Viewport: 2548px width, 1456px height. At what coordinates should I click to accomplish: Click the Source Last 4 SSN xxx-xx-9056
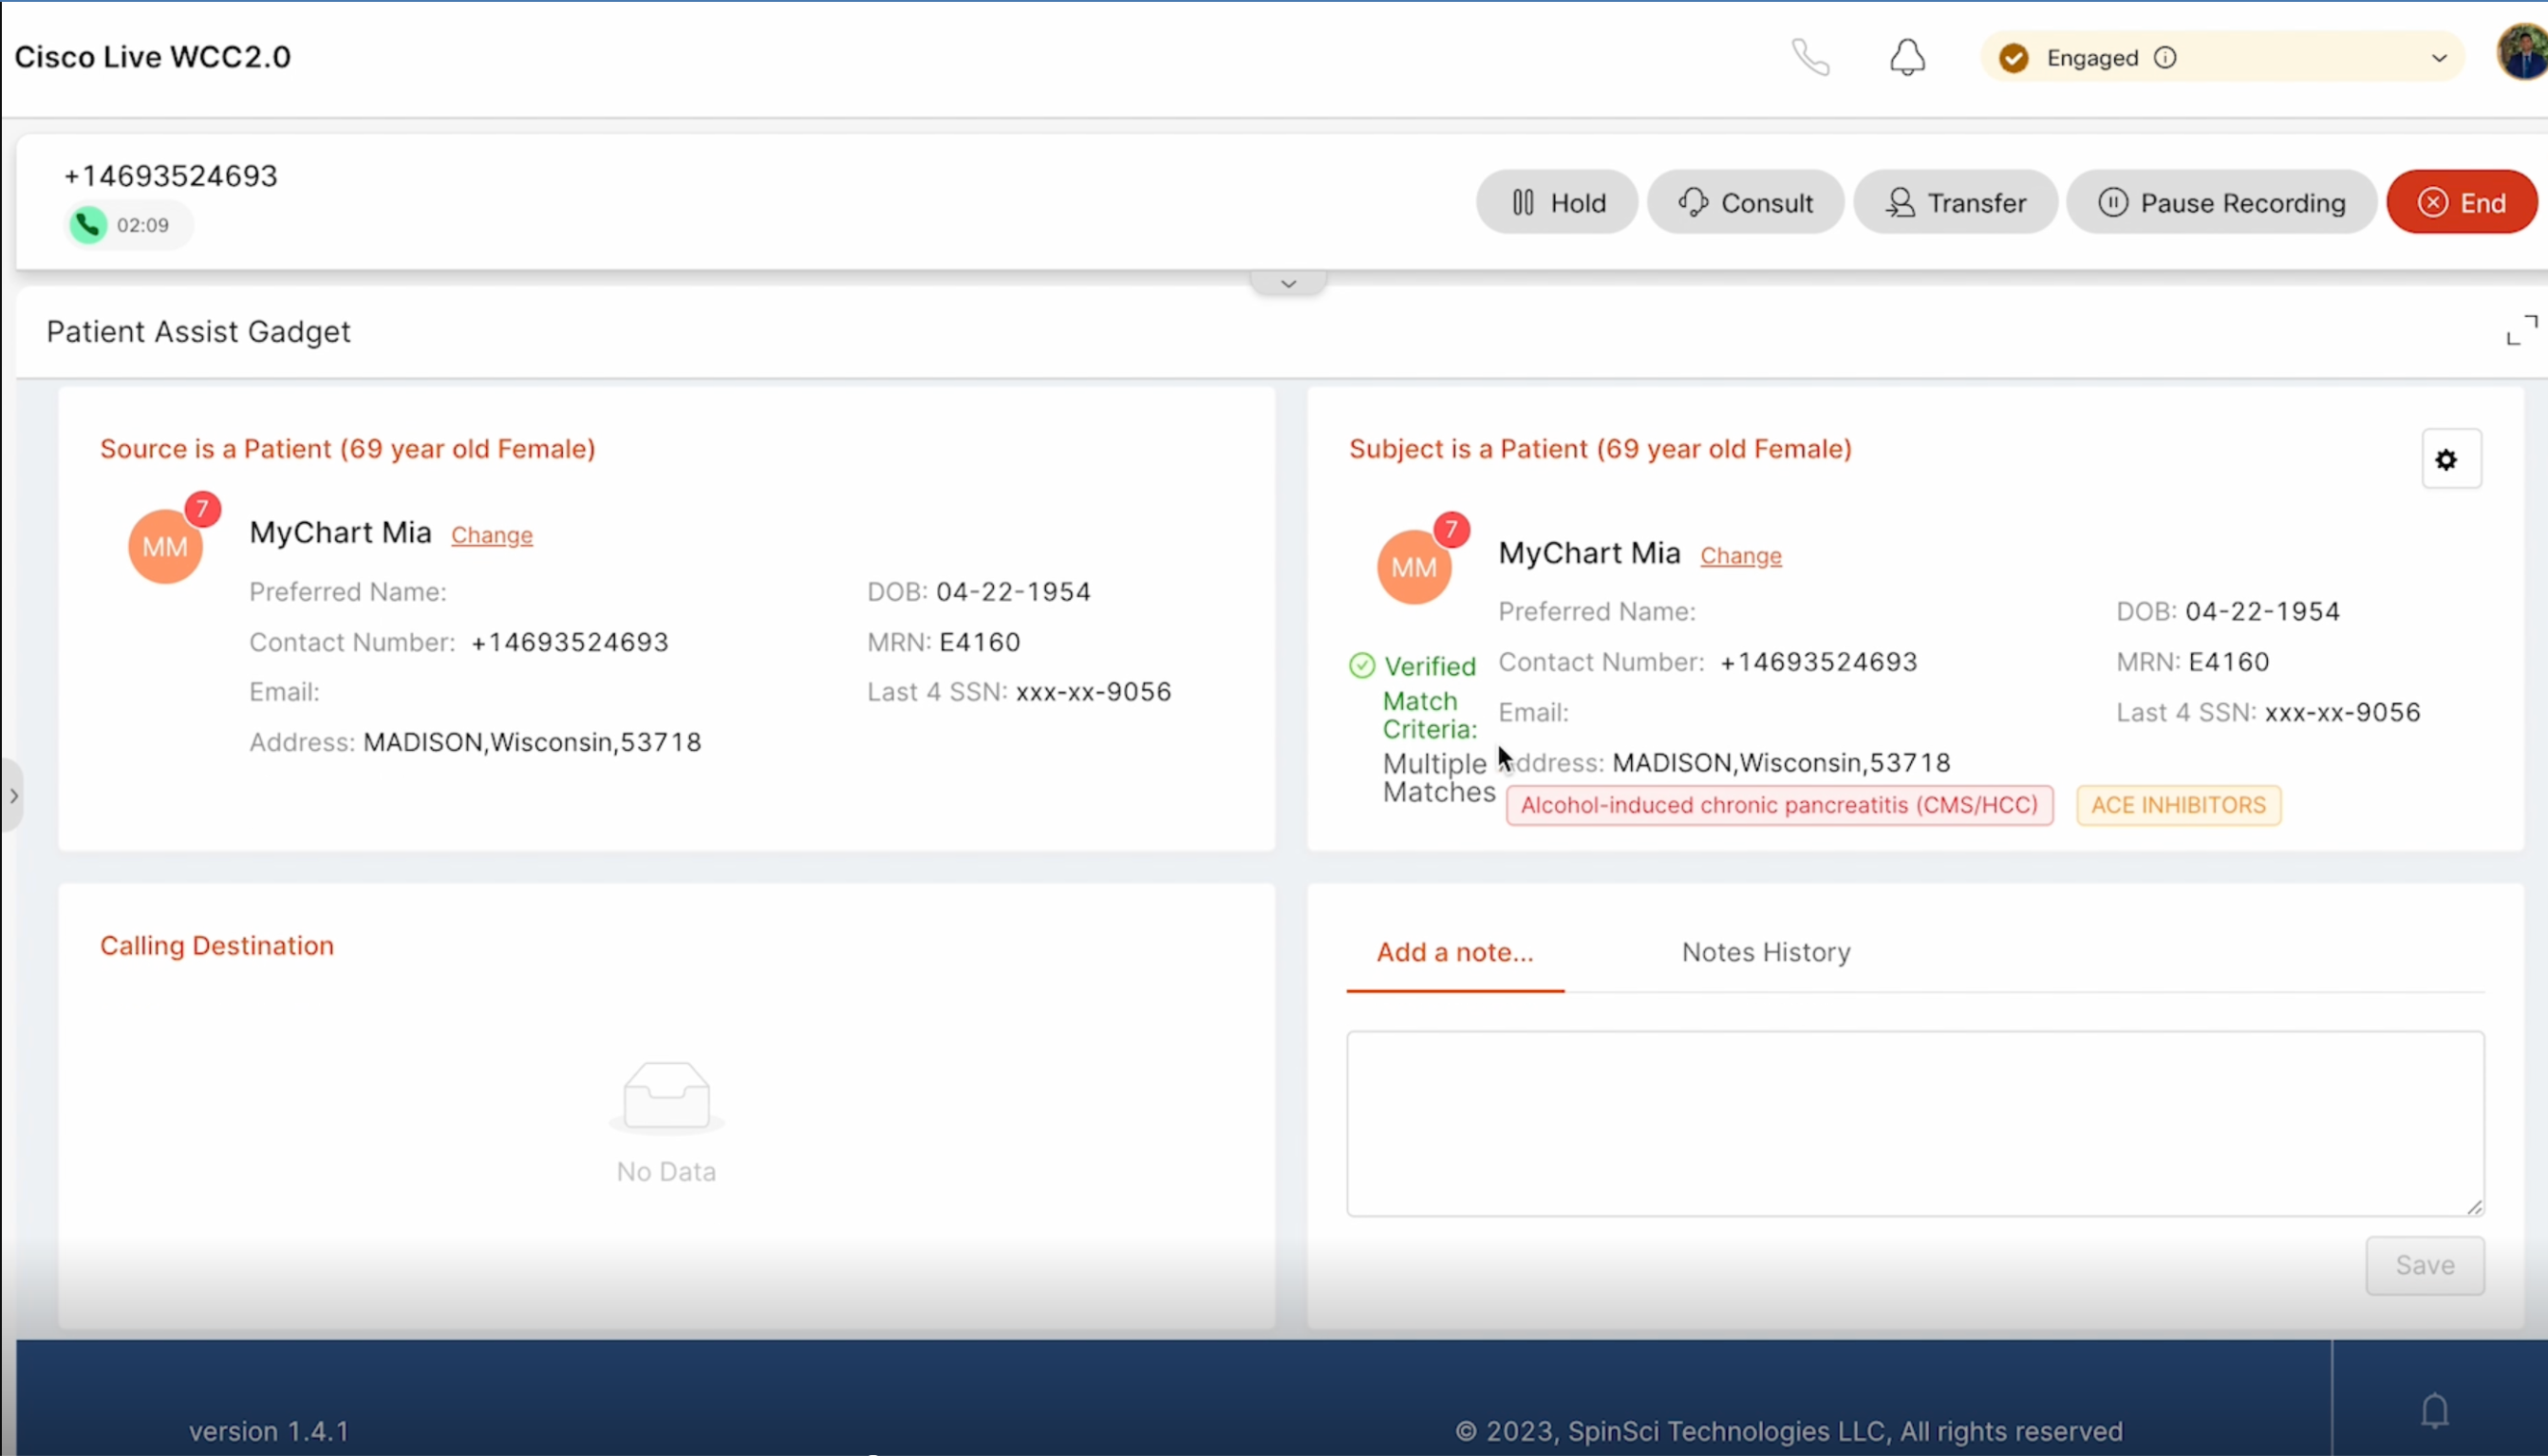point(1093,692)
